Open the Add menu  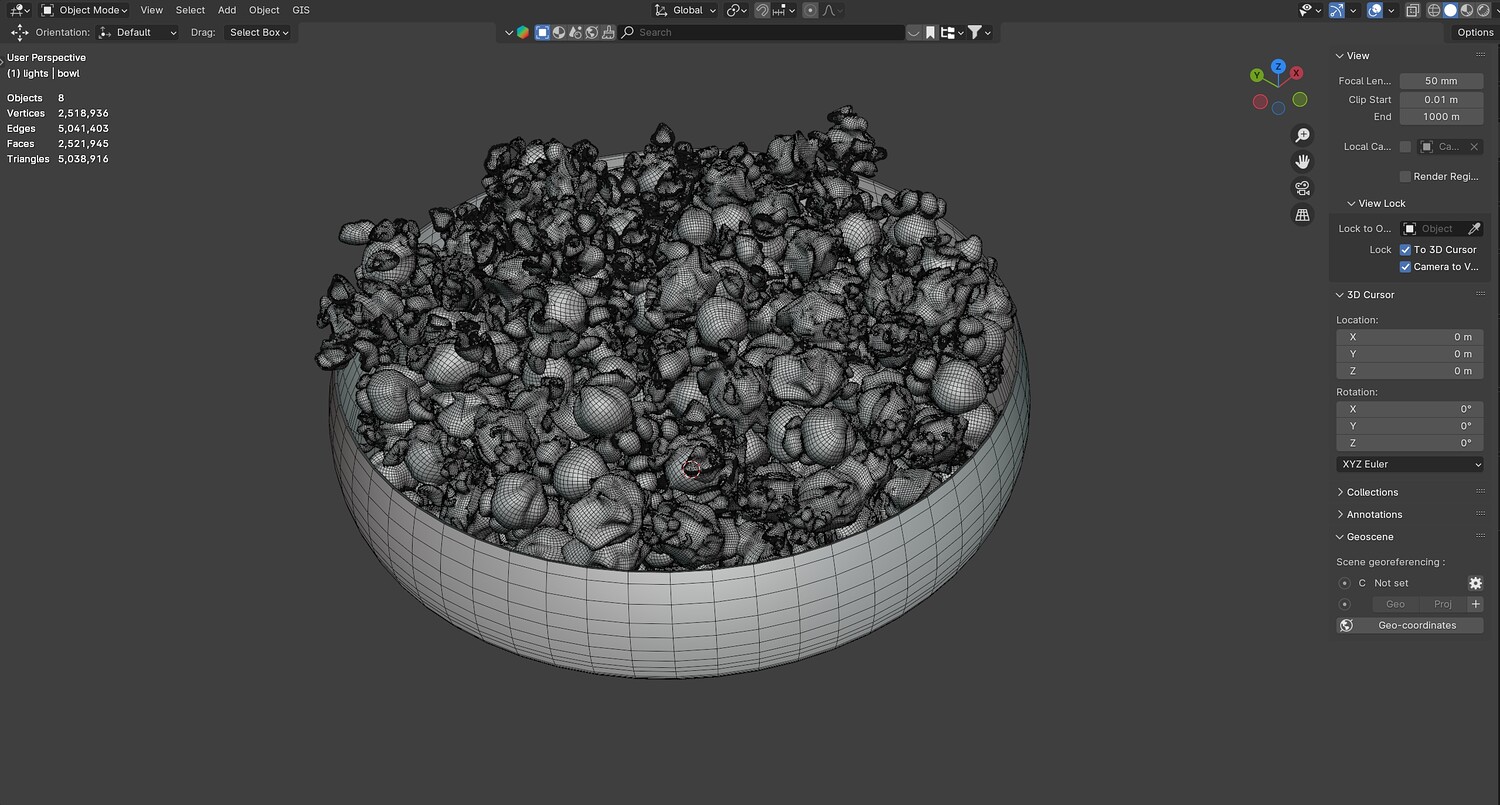coord(227,10)
